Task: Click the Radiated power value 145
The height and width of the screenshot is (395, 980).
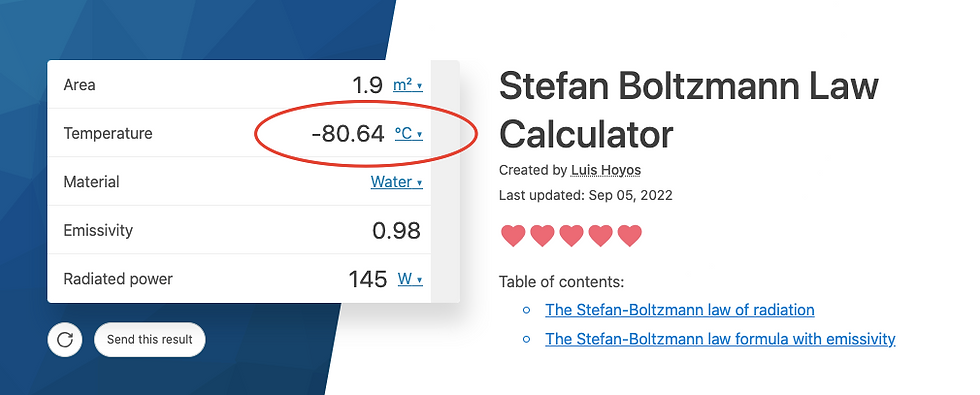Action: point(368,279)
